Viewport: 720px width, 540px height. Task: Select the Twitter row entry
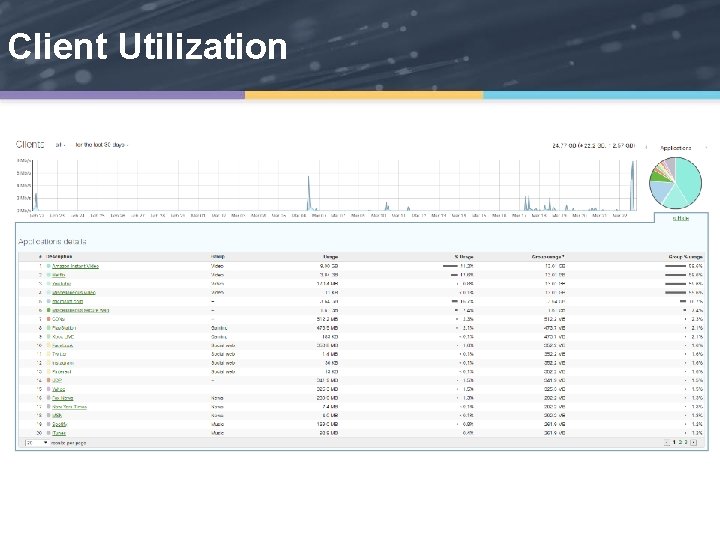coord(59,354)
